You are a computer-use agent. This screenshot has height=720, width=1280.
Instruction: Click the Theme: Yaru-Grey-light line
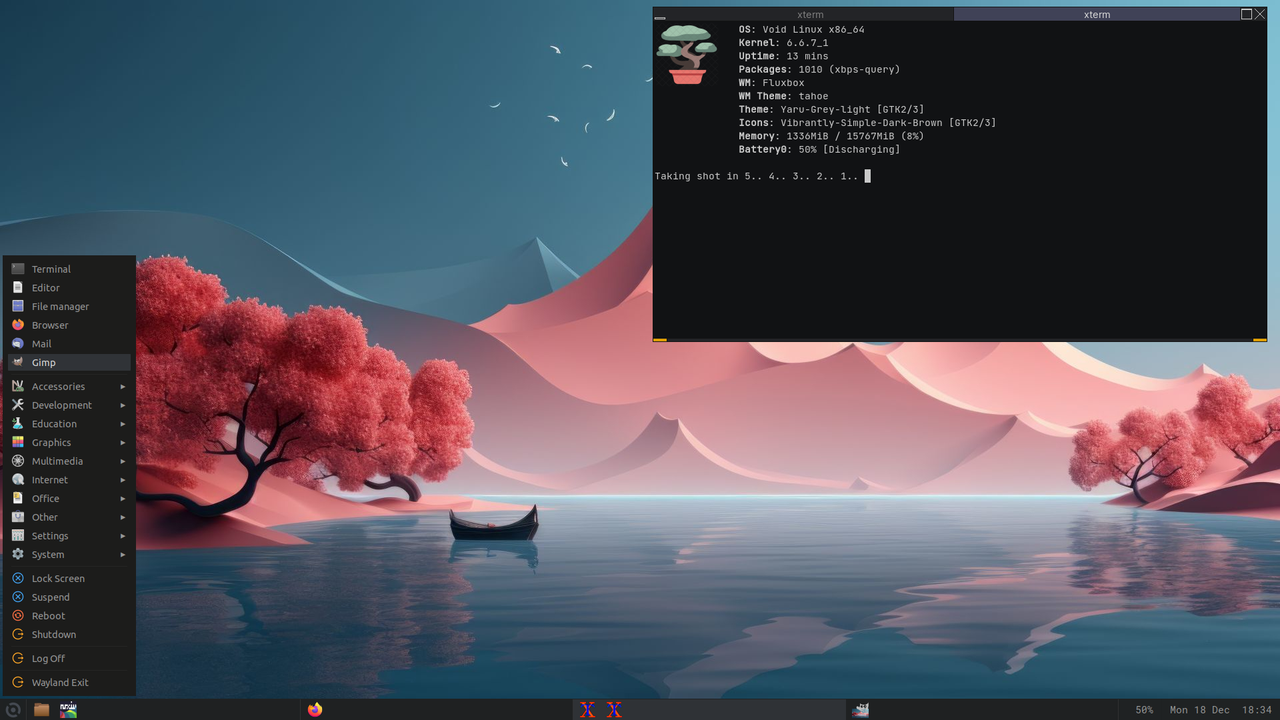832,110
